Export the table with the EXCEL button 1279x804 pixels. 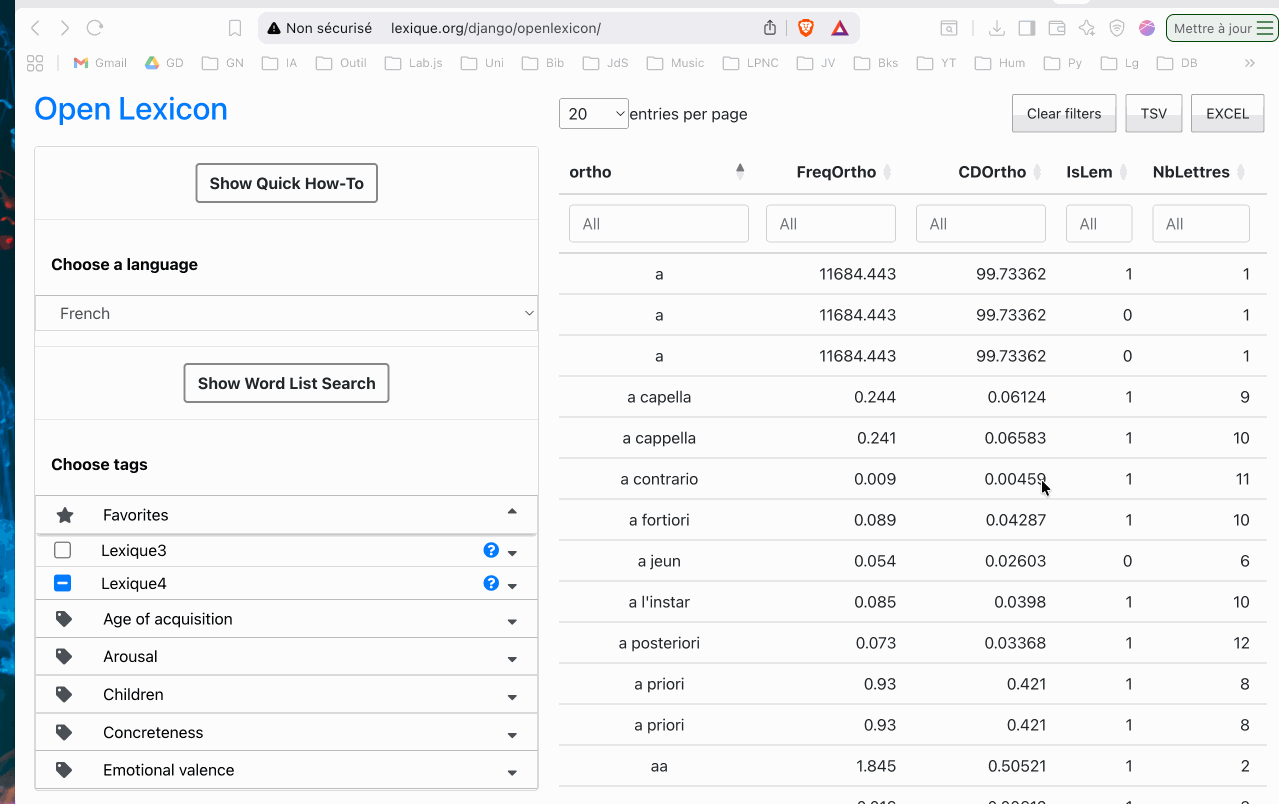pos(1227,113)
